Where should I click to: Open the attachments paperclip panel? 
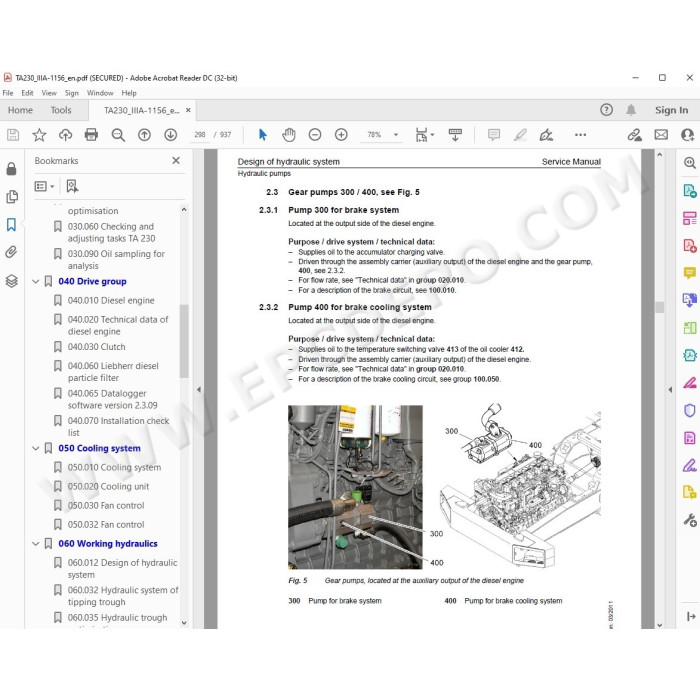tap(12, 252)
